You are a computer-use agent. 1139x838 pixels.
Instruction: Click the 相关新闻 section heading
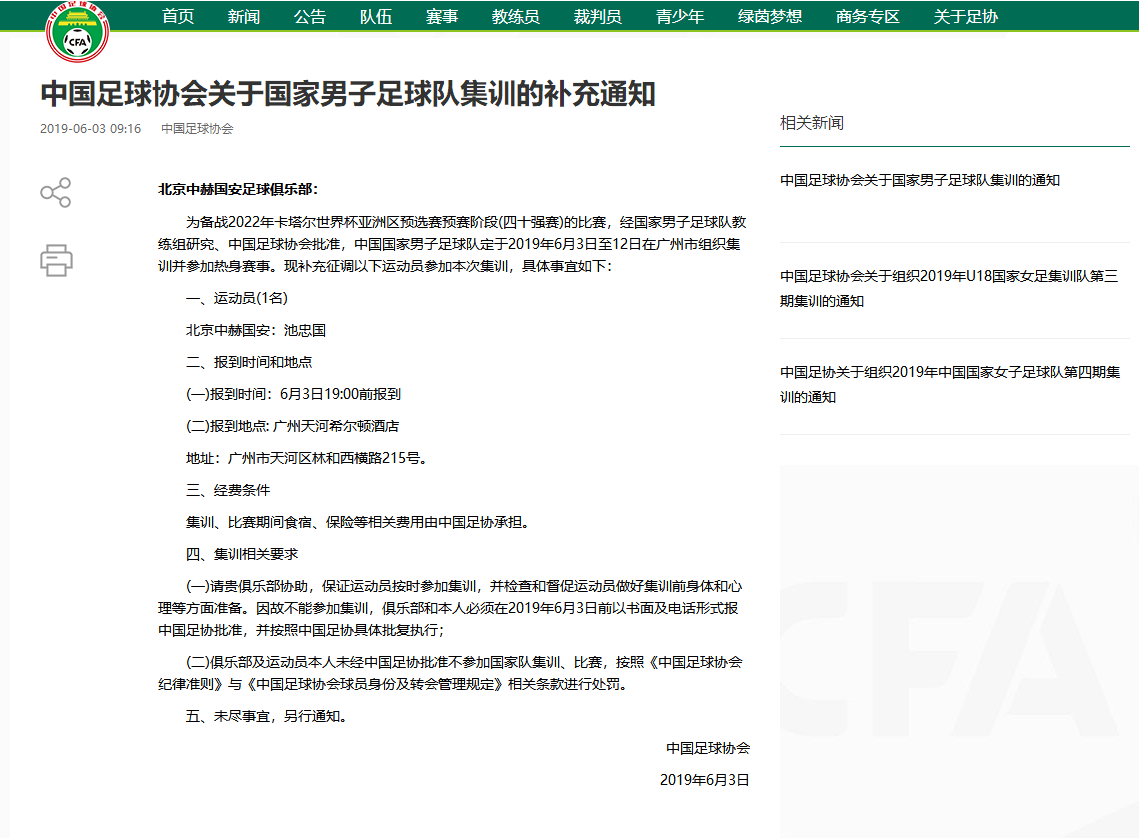[x=812, y=123]
